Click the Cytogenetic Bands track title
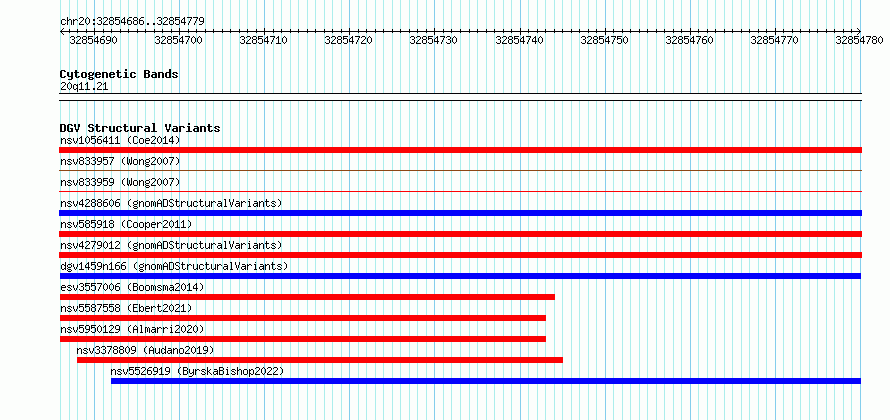This screenshot has width=890, height=420. 119,74
